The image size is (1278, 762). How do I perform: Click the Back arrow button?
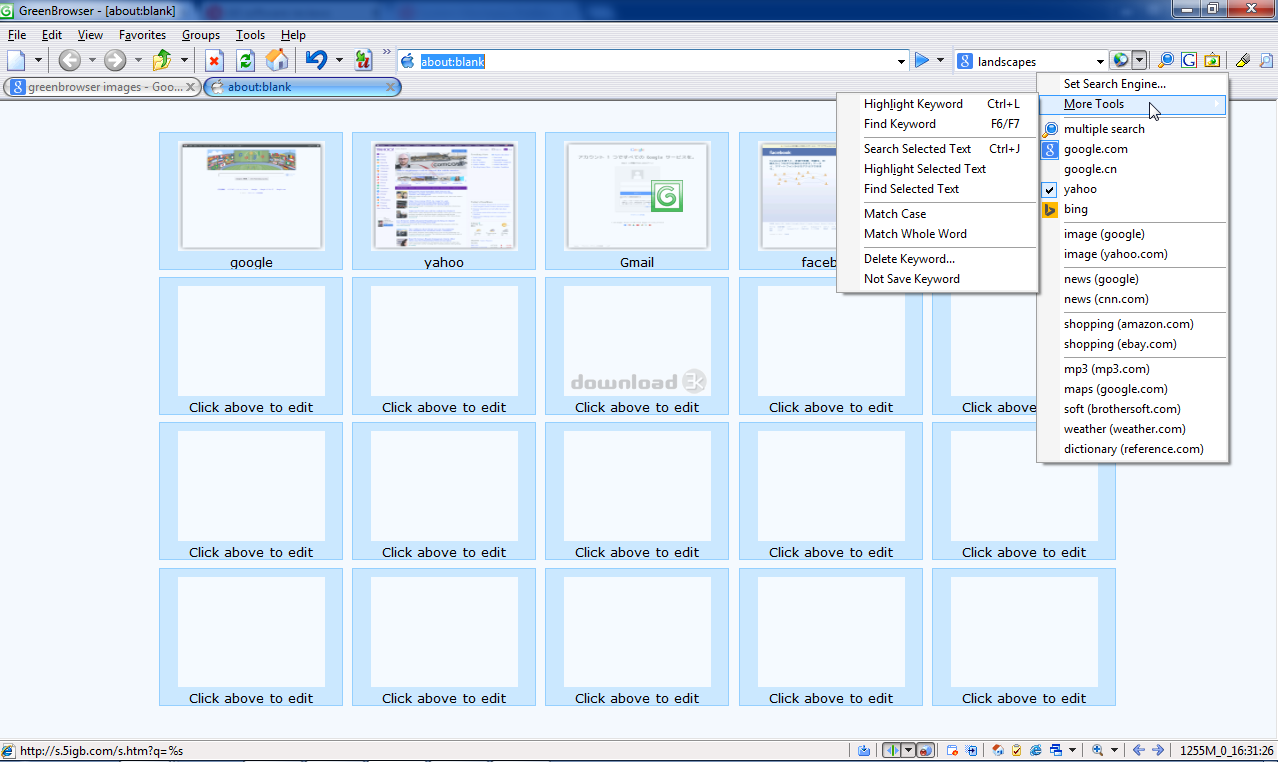pos(69,61)
